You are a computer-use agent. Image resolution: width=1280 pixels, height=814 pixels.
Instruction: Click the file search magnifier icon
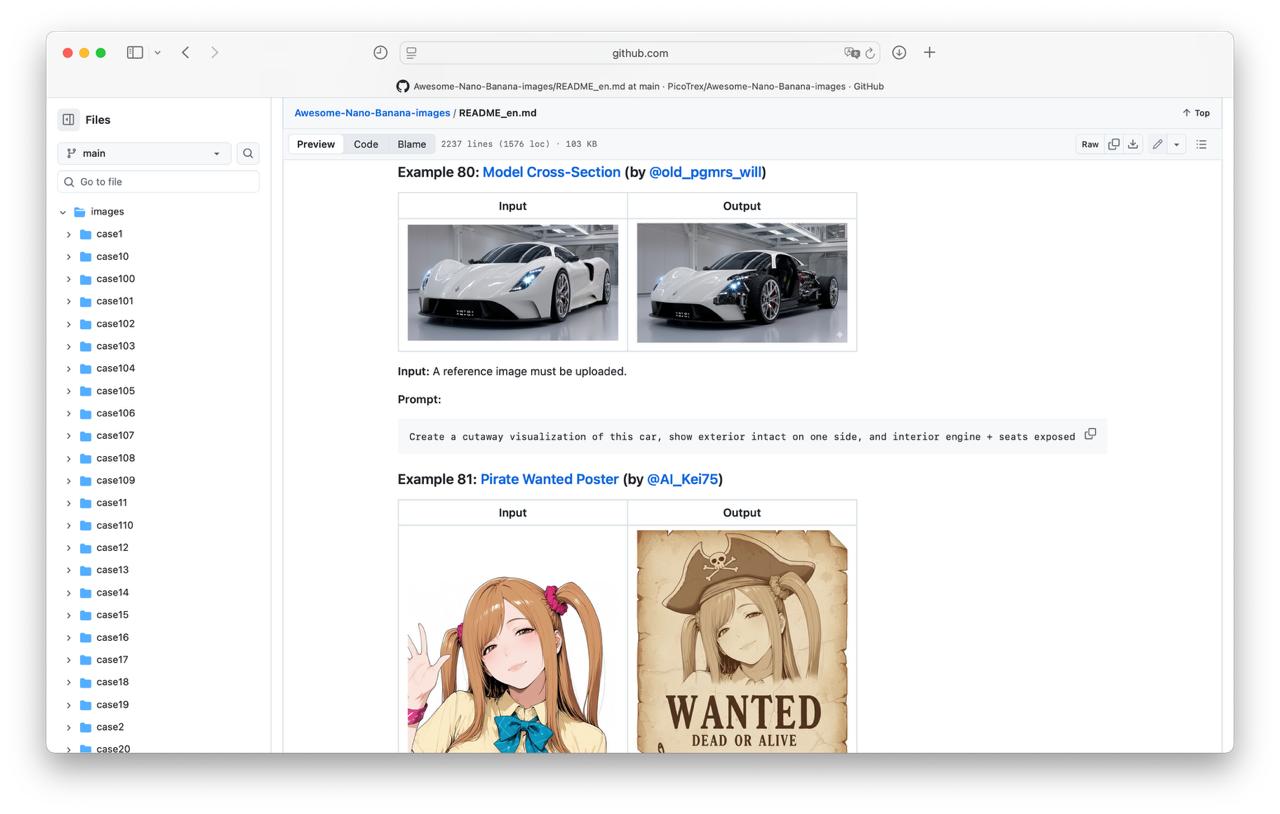pyautogui.click(x=248, y=153)
